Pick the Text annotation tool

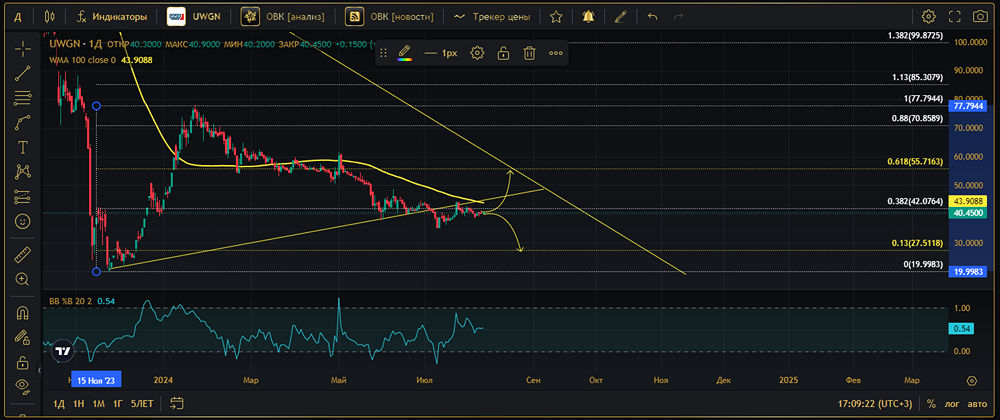[x=22, y=147]
